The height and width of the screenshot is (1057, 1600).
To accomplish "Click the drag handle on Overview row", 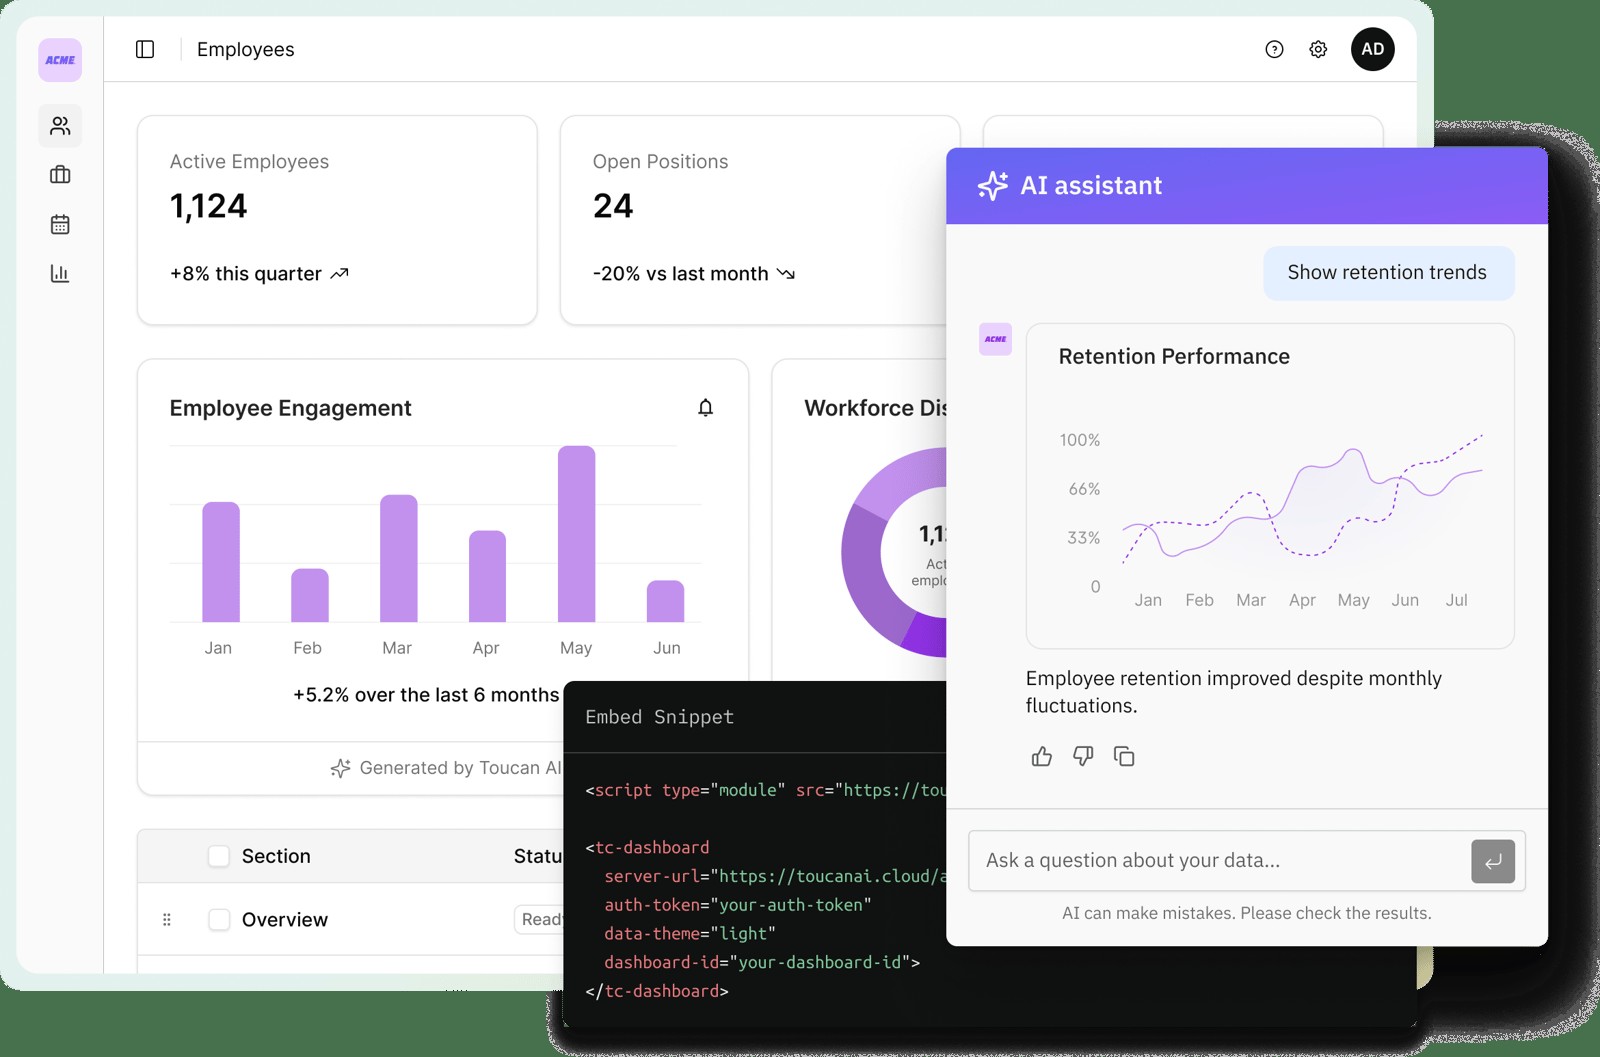I will tap(167, 919).
